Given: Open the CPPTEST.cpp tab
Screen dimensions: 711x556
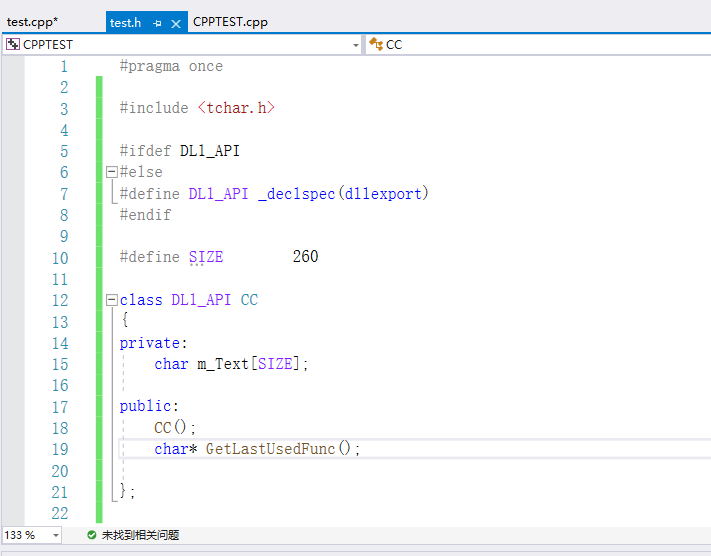Looking at the screenshot, I should (x=230, y=22).
